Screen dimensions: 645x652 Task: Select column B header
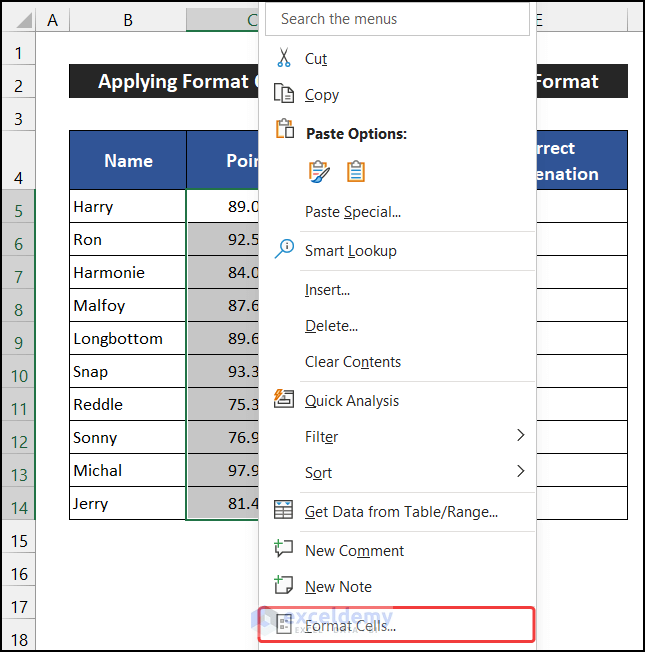pyautogui.click(x=128, y=19)
